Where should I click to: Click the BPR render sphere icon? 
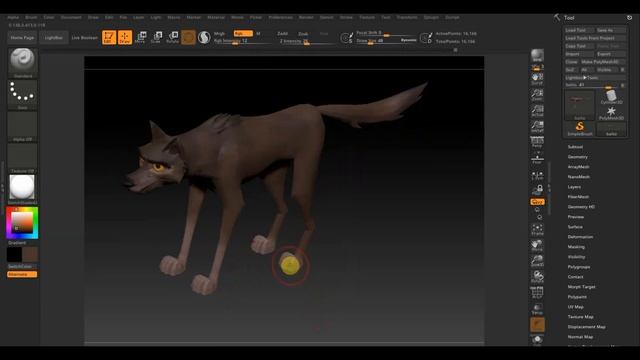(x=537, y=56)
